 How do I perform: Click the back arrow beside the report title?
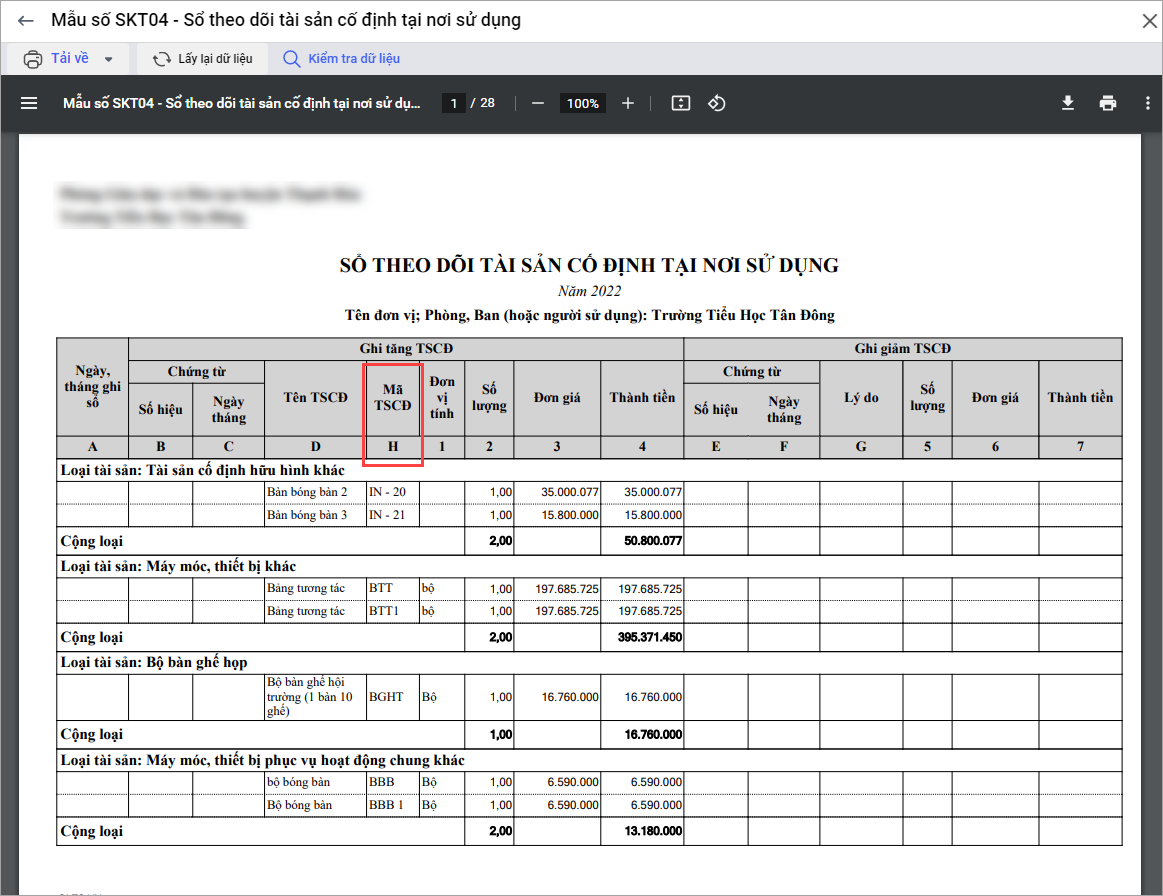click(26, 20)
